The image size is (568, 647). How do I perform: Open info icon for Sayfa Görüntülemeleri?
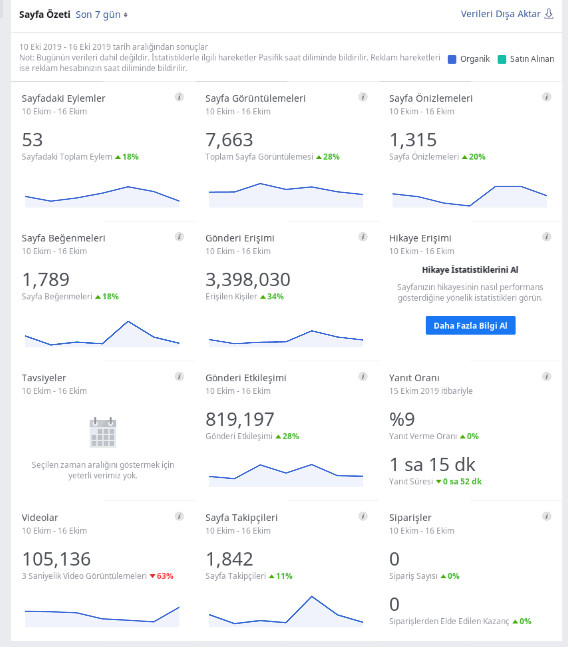coord(363,97)
